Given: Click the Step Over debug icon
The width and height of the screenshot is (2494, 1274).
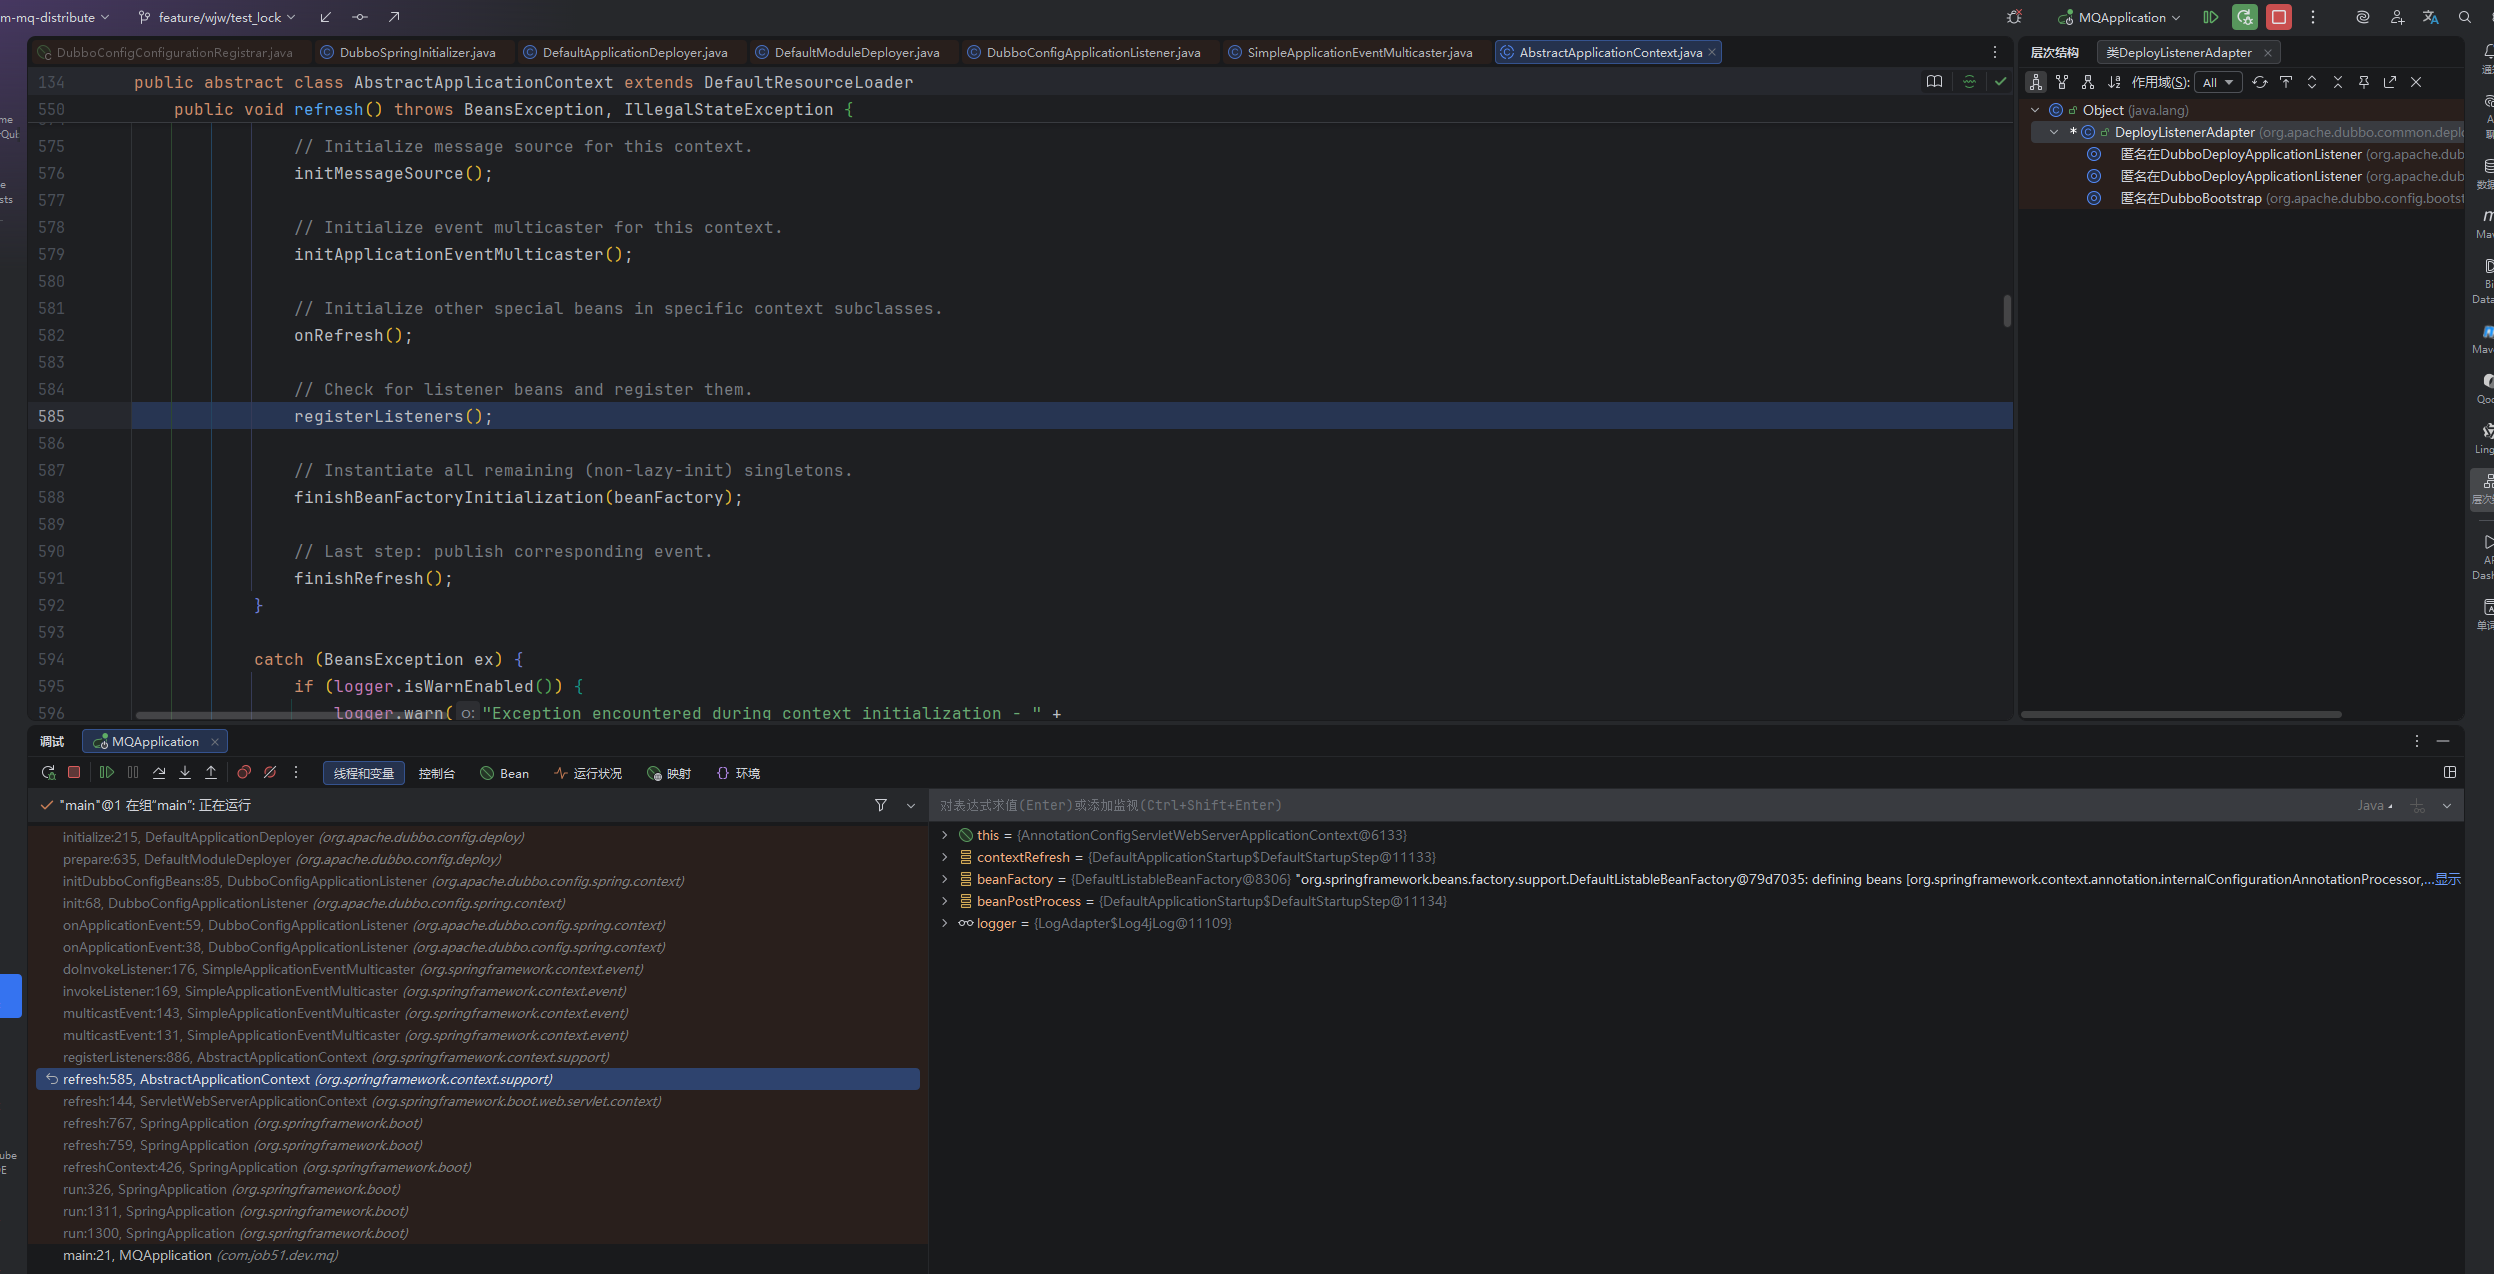Looking at the screenshot, I should 159,773.
